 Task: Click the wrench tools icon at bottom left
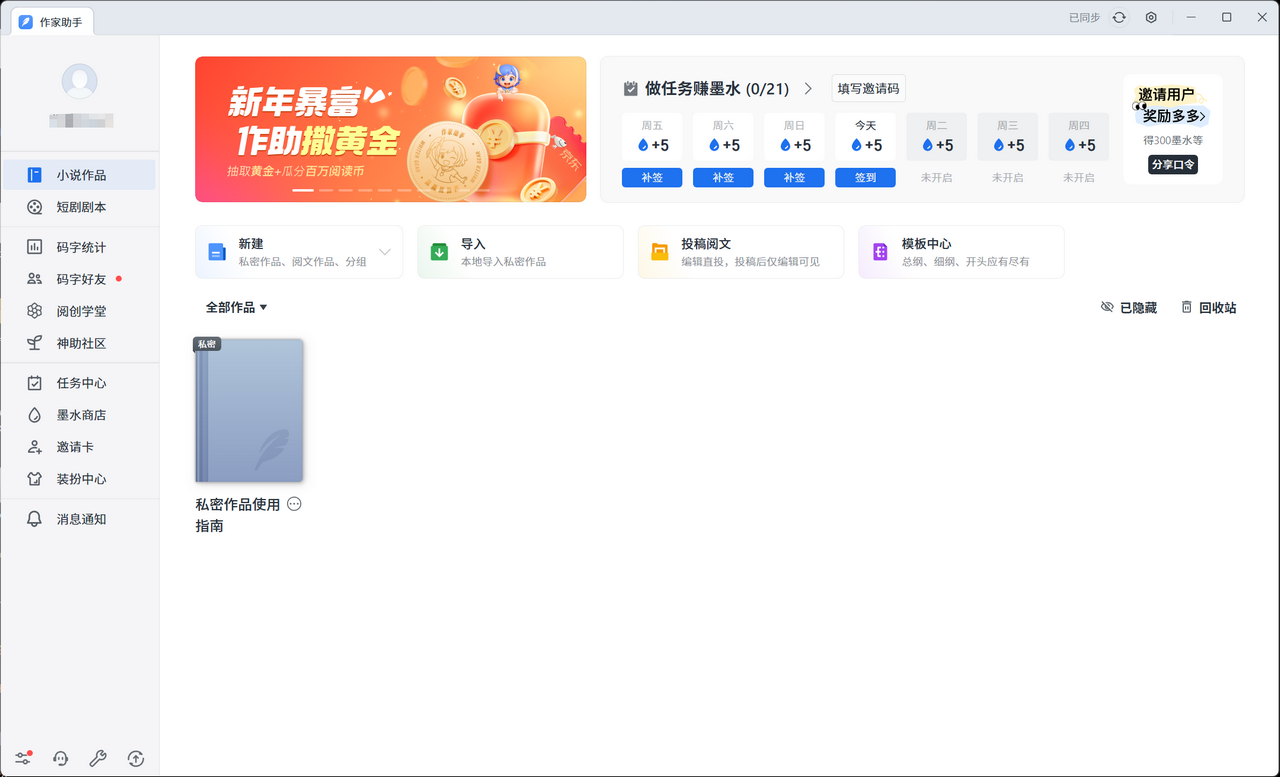(97, 758)
